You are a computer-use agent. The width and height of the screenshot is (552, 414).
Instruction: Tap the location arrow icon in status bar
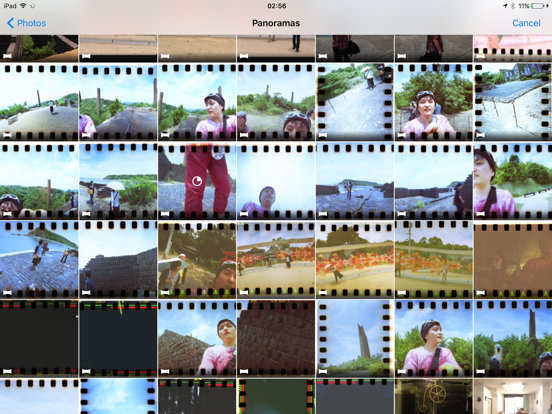[505, 6]
